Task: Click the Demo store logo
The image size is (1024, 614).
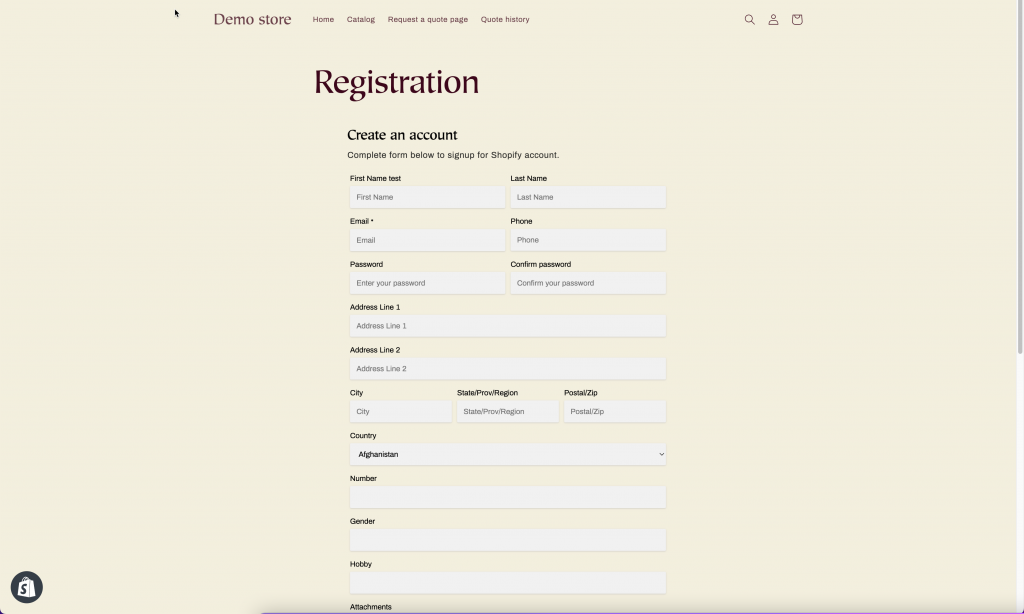Action: pos(252,19)
